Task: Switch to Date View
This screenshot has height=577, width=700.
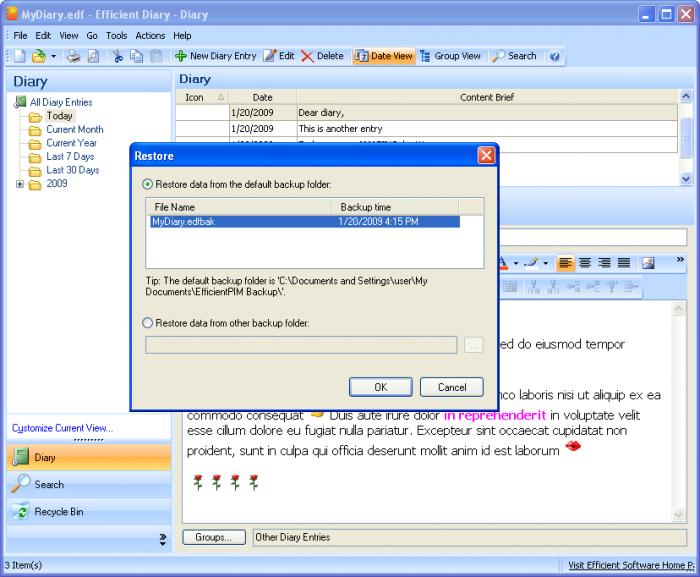Action: [383, 56]
